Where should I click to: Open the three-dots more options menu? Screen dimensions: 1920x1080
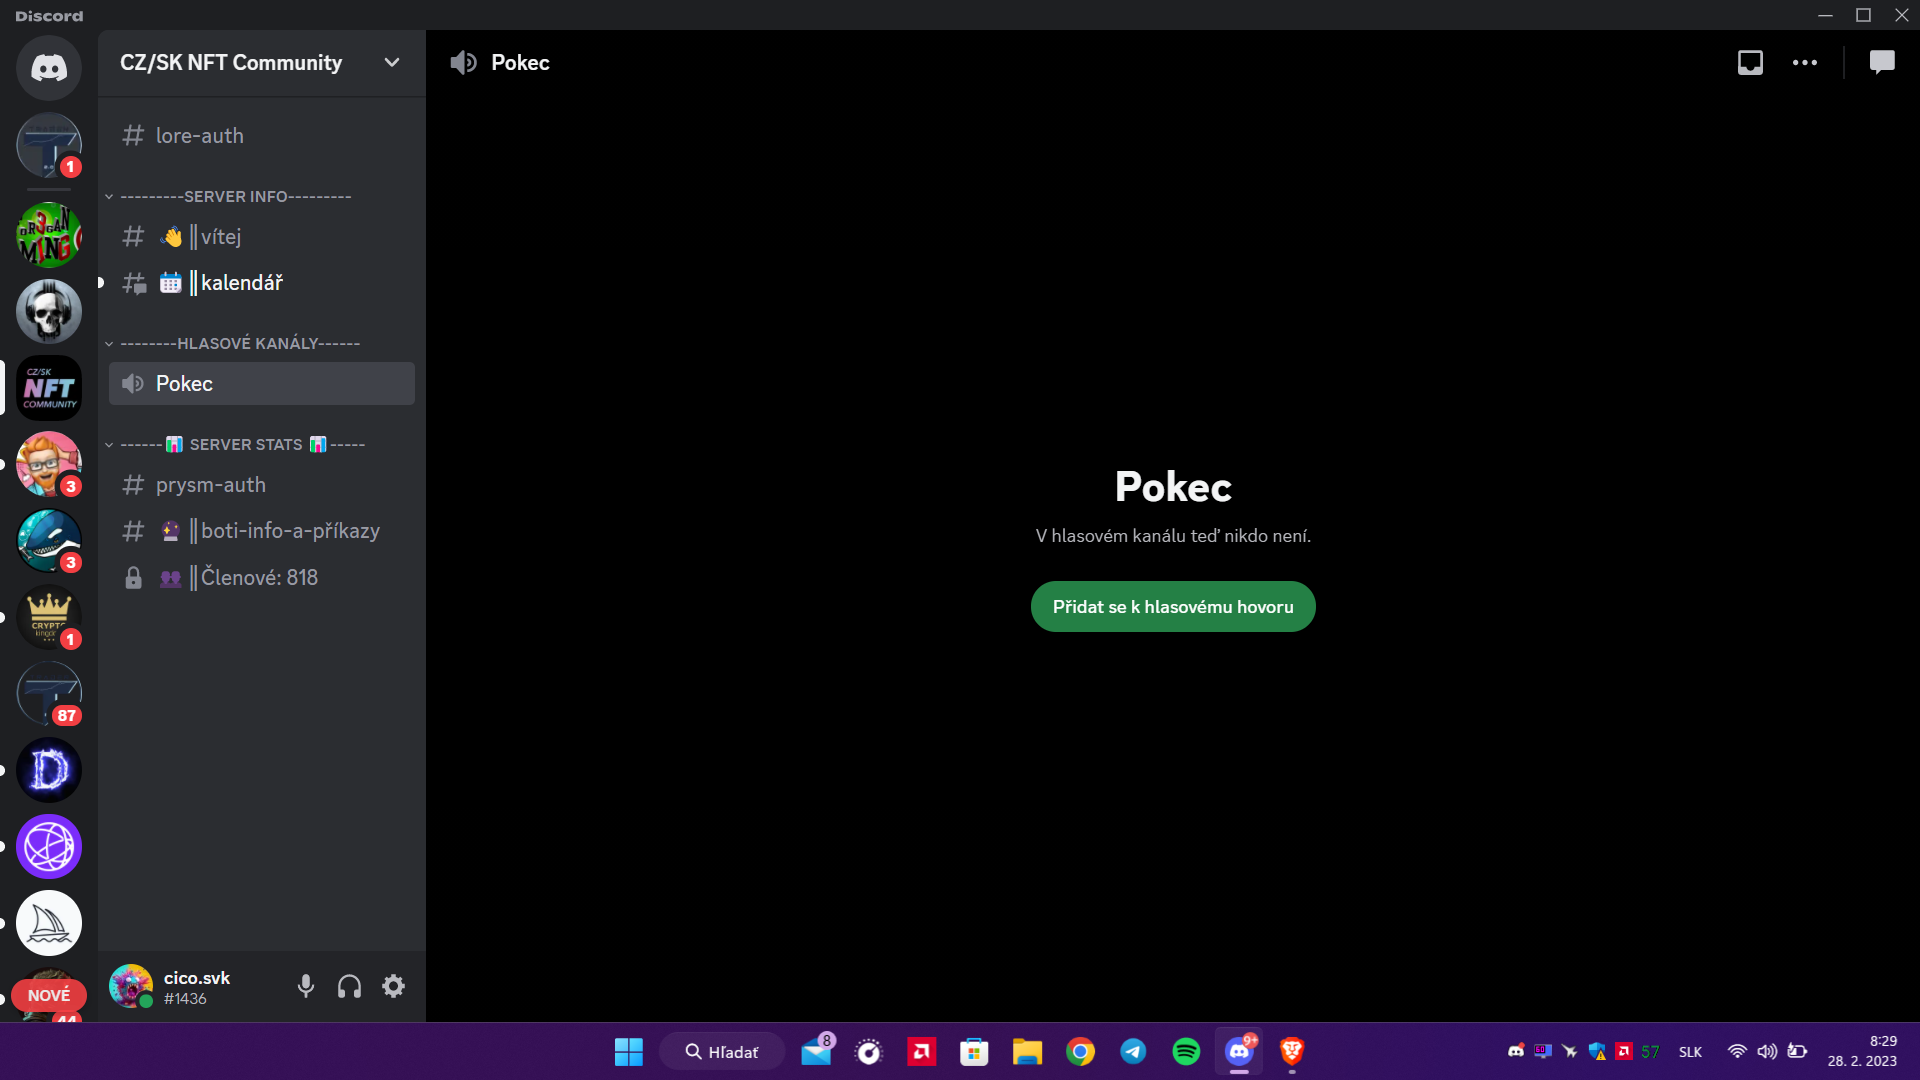[x=1805, y=62]
